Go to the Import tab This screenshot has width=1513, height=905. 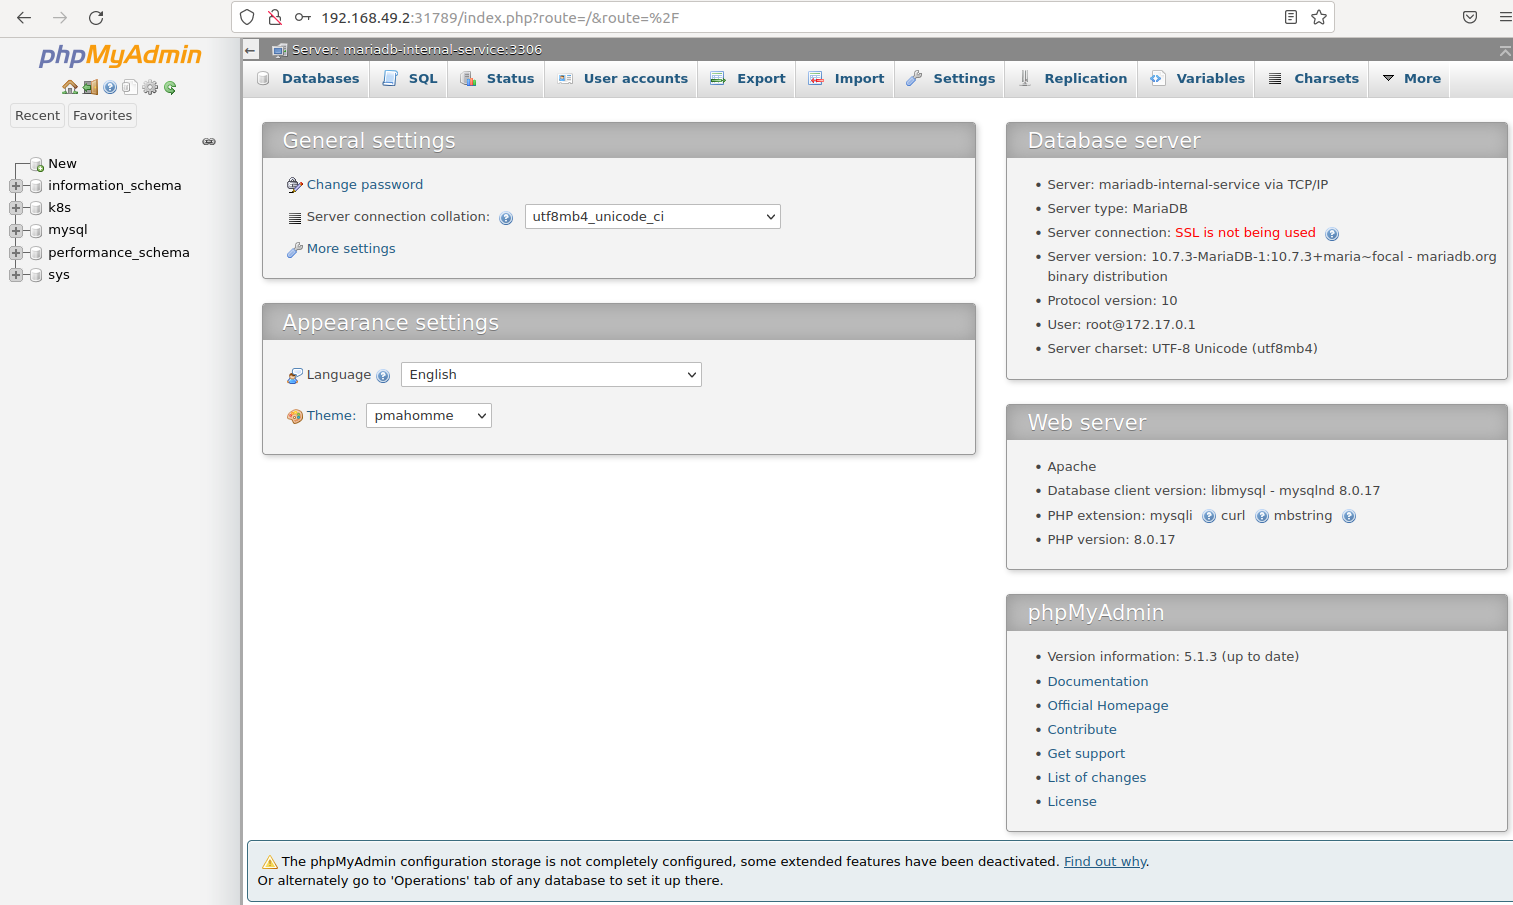846,79
